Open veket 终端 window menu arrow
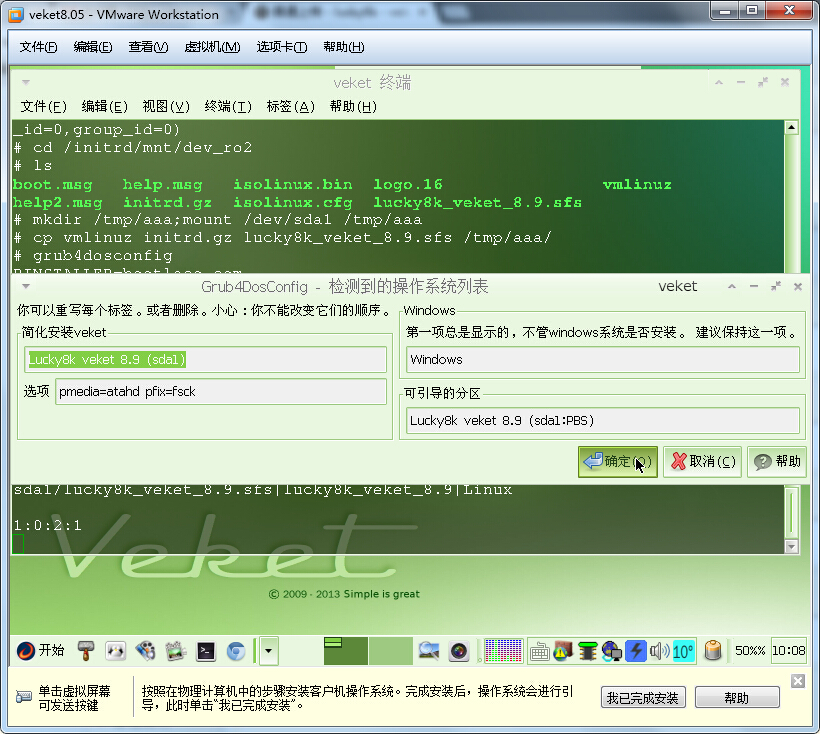The image size is (820, 734). 26,82
